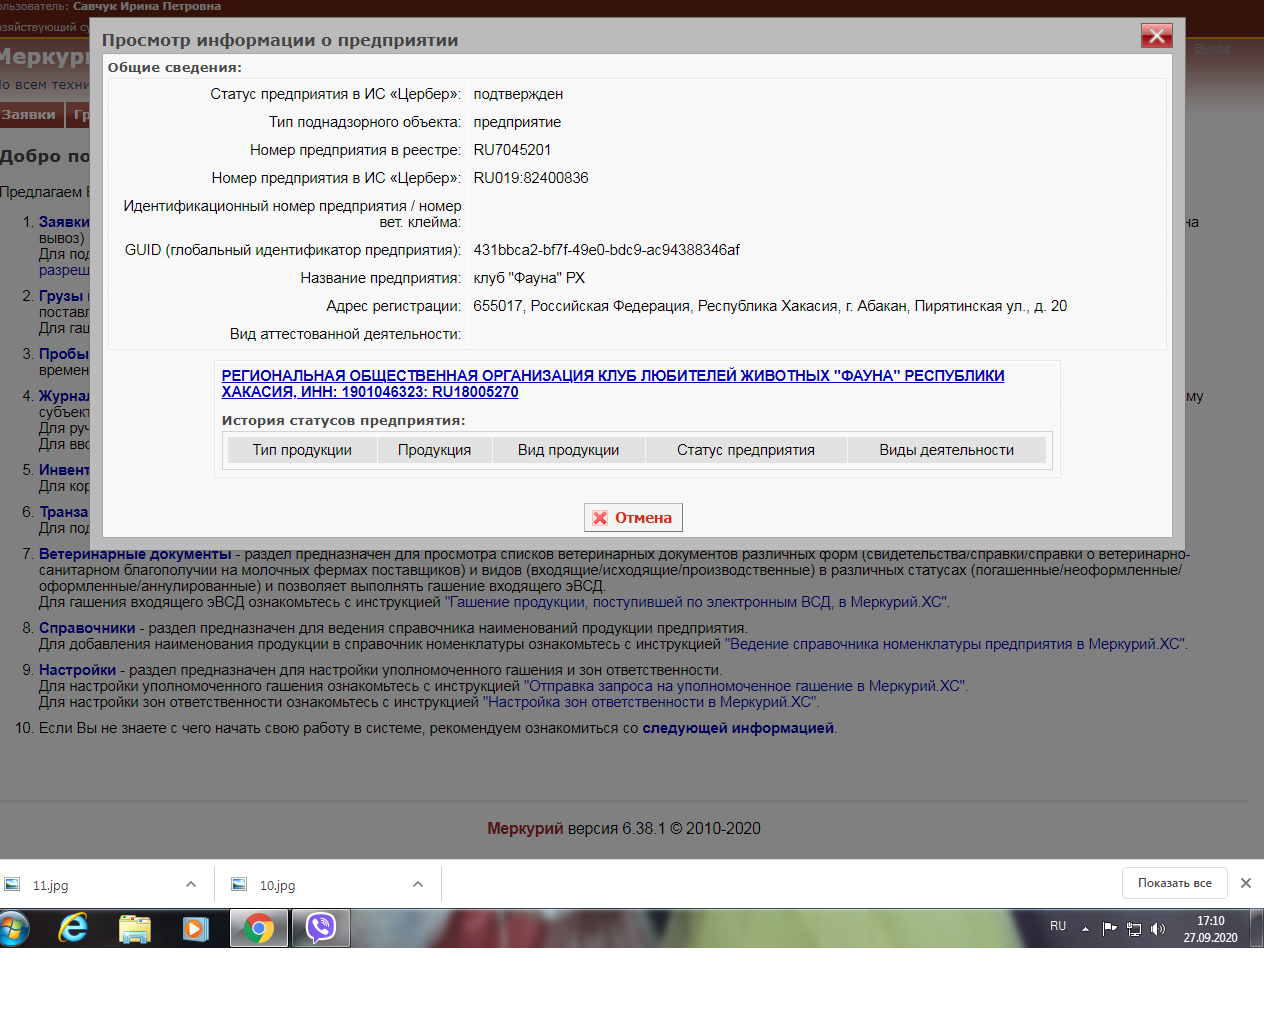
Task: Close the enterprise info dialog with red X
Action: [1156, 36]
